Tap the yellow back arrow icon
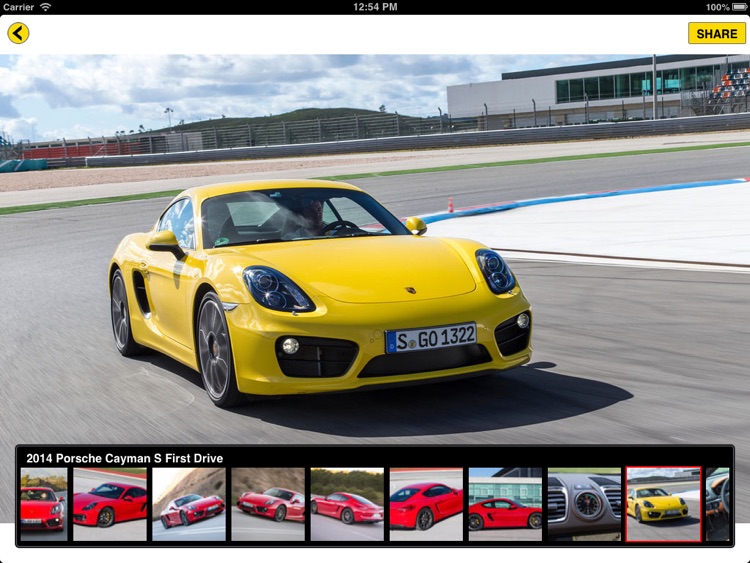 (x=18, y=33)
